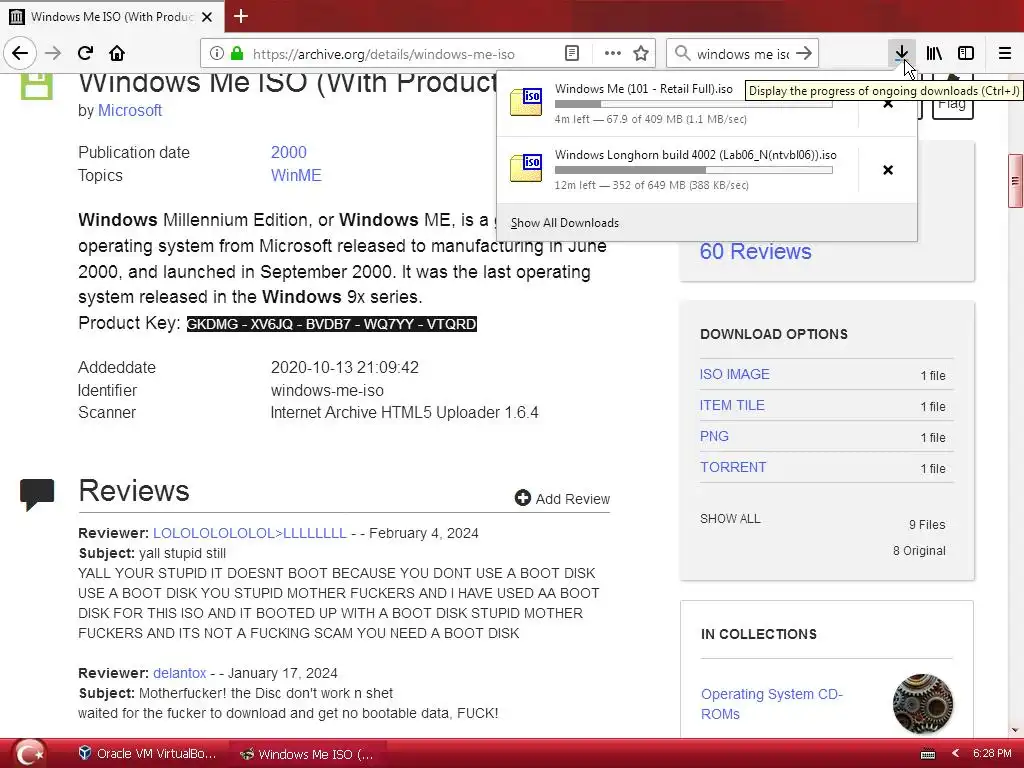View the green padlock connection details

[x=237, y=54]
